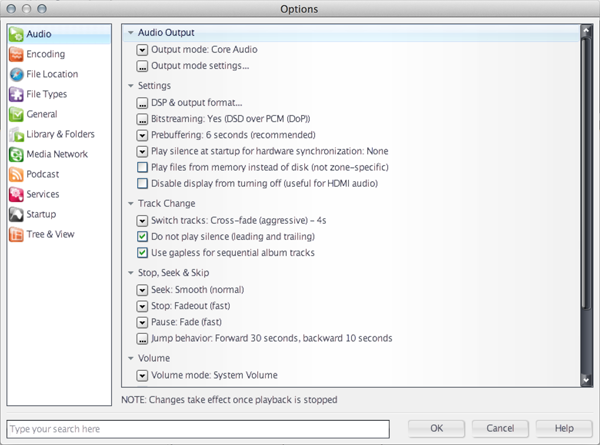Click the Media Network icon
This screenshot has width=600, height=445.
(x=16, y=154)
